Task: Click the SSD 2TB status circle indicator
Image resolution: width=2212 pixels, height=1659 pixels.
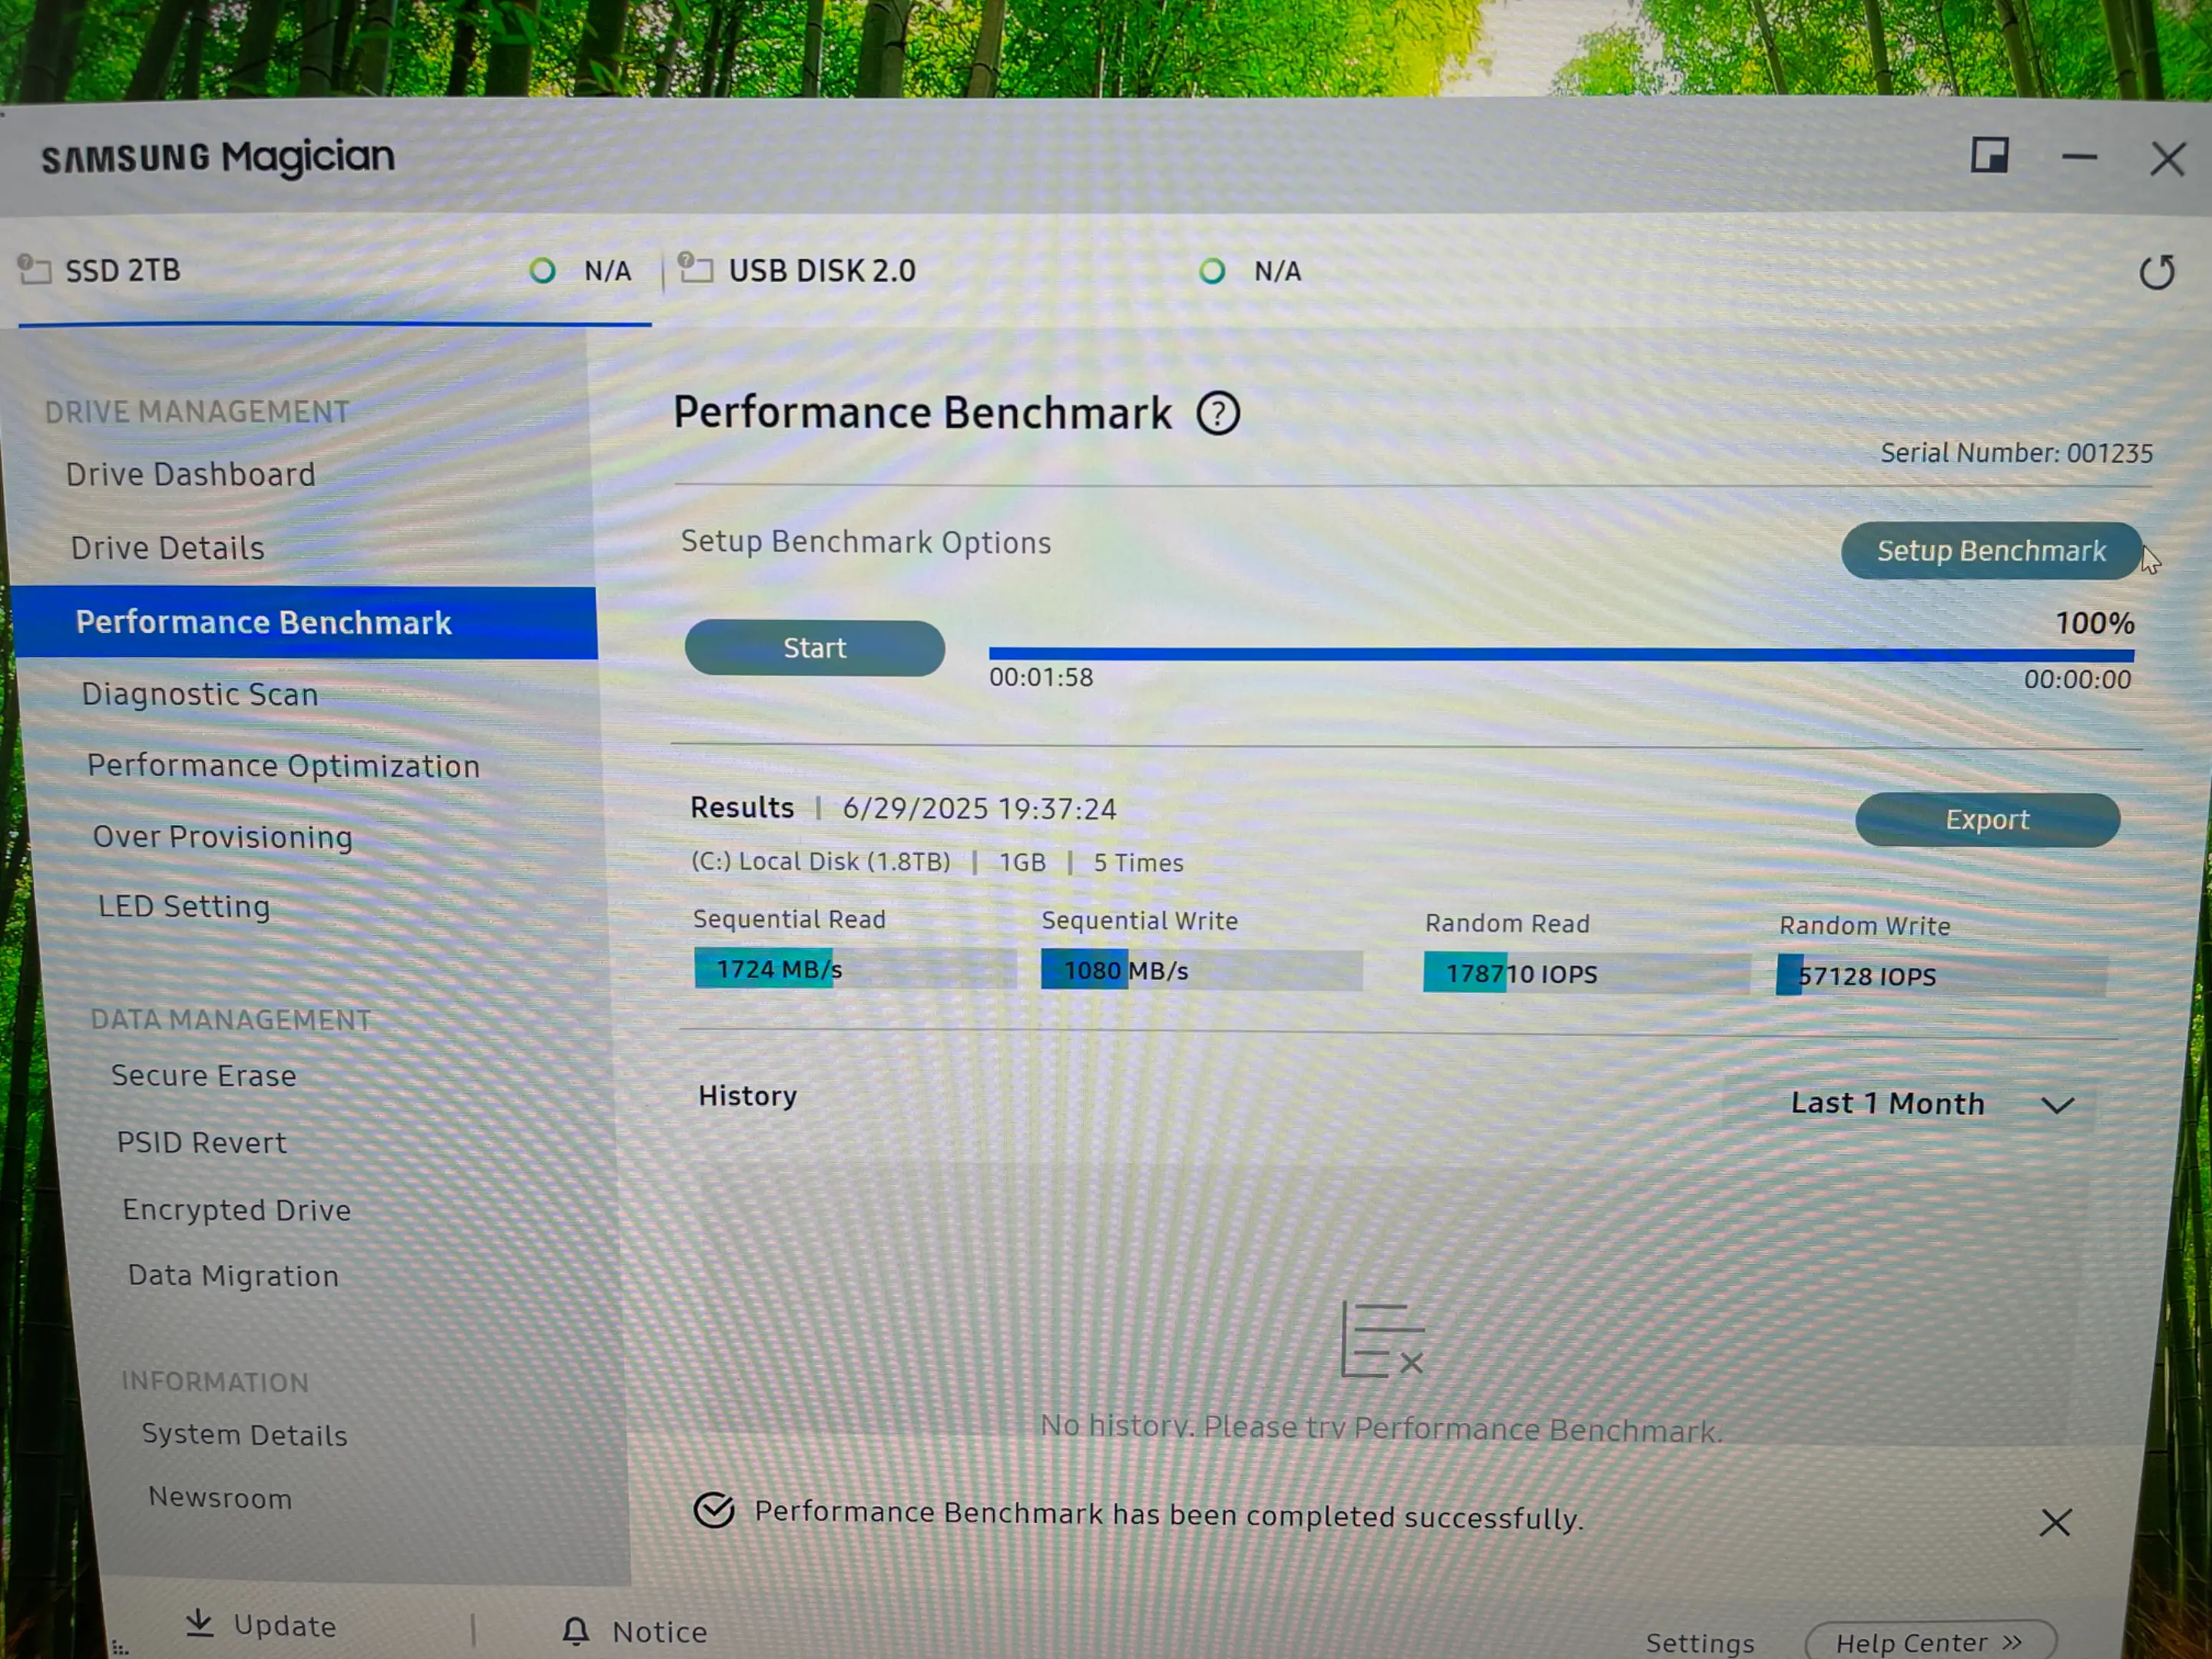Action: (x=542, y=270)
